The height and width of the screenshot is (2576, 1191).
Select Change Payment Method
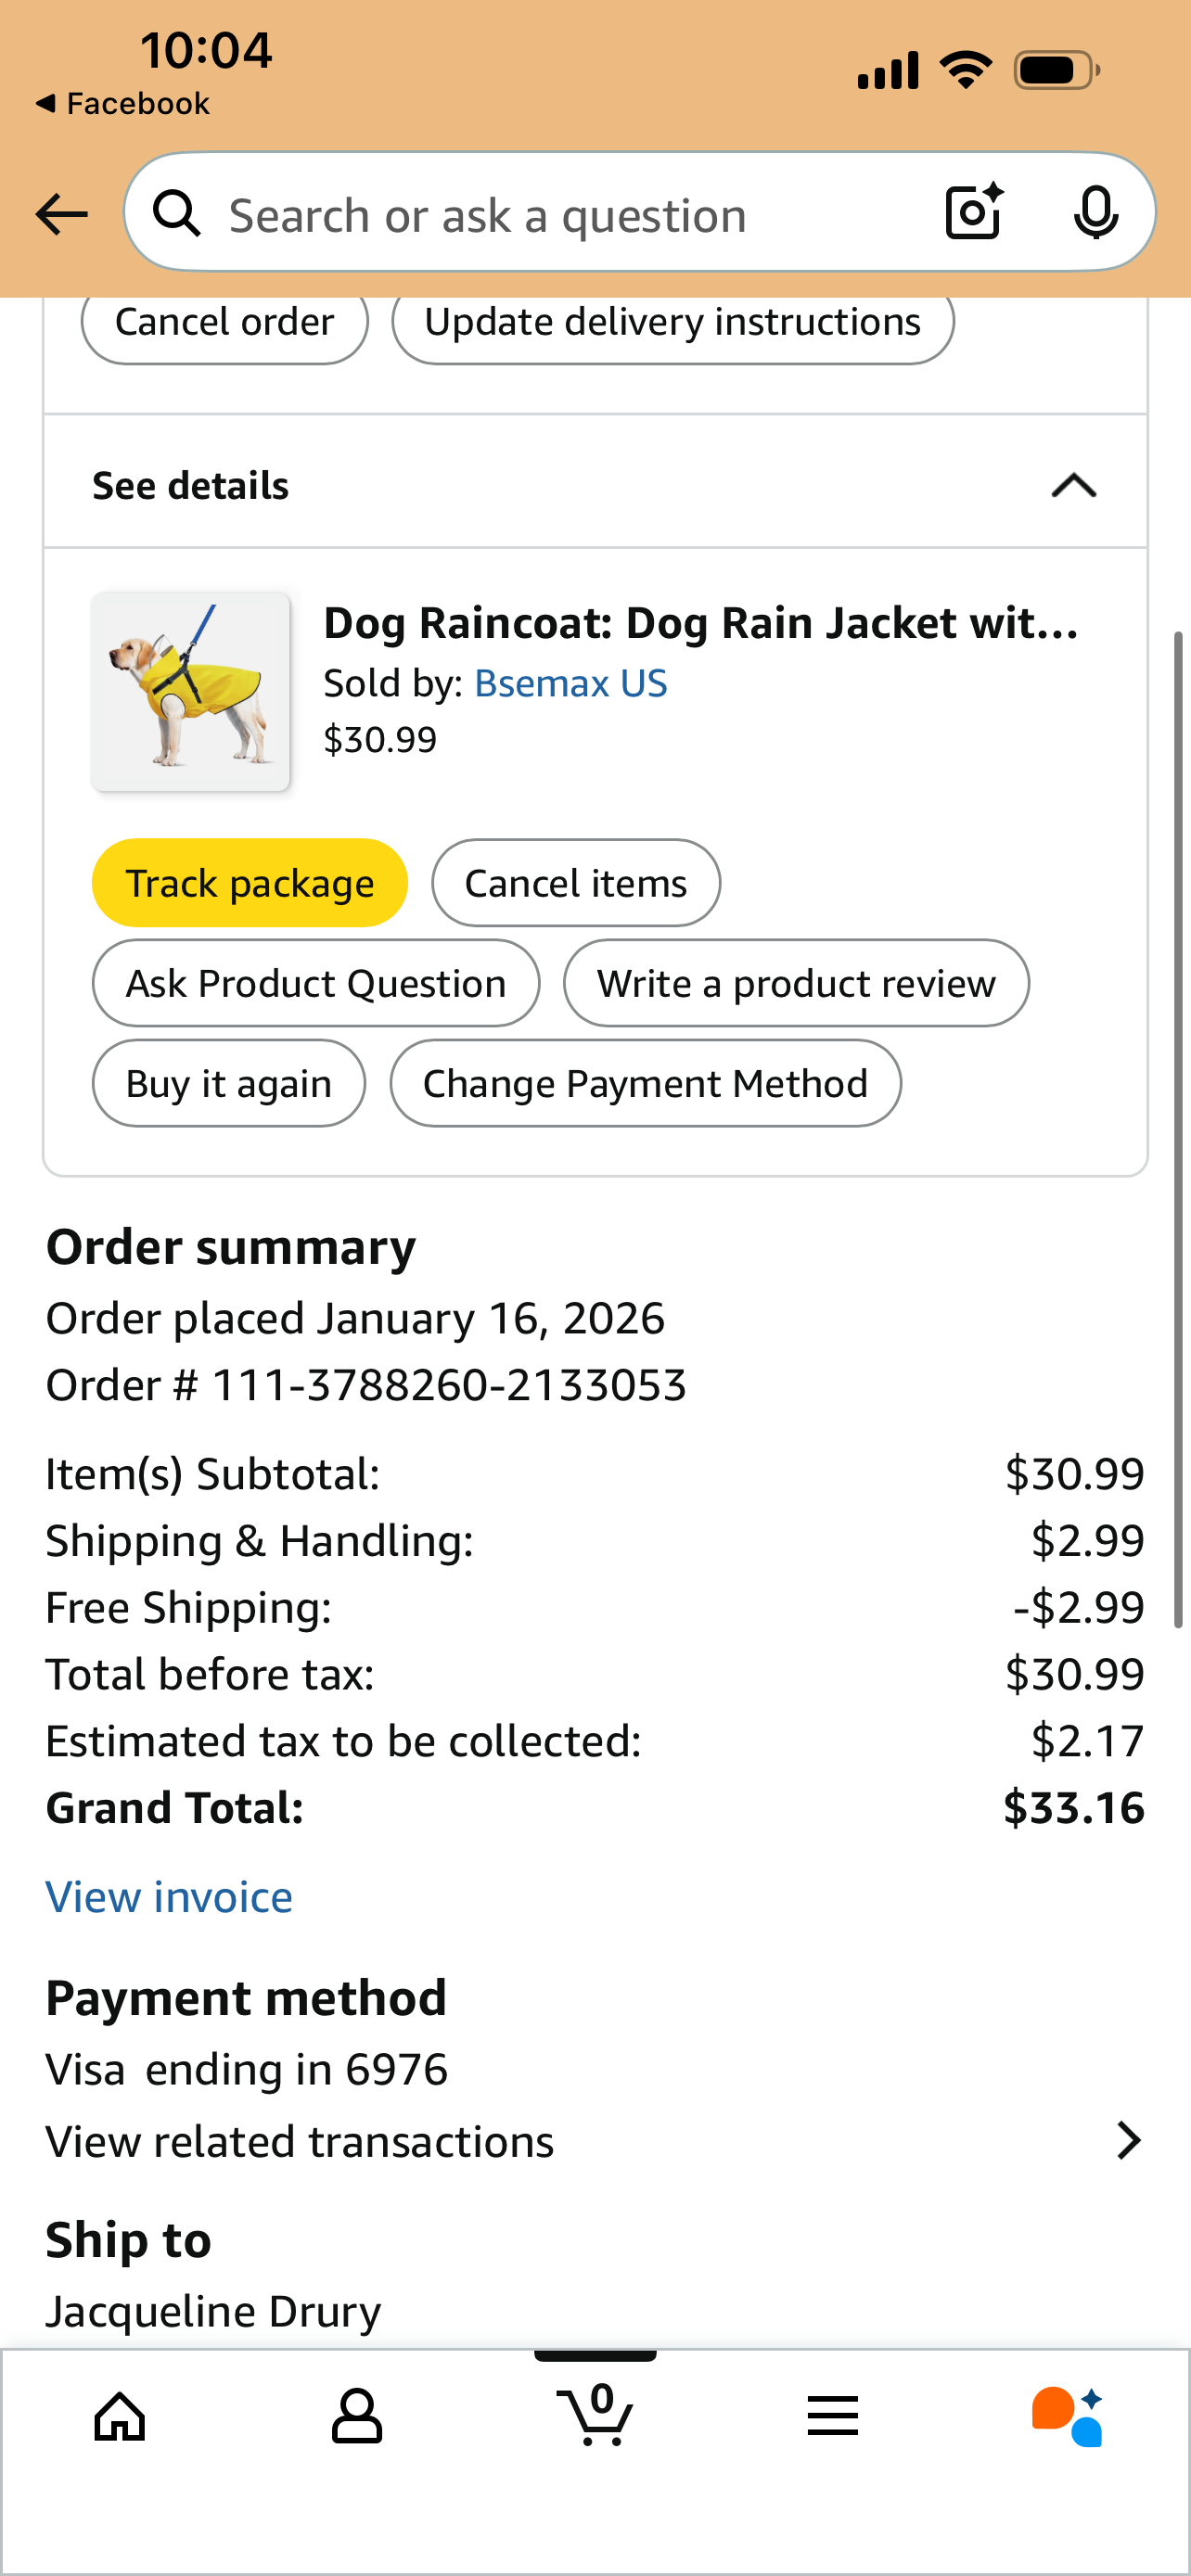coord(645,1083)
